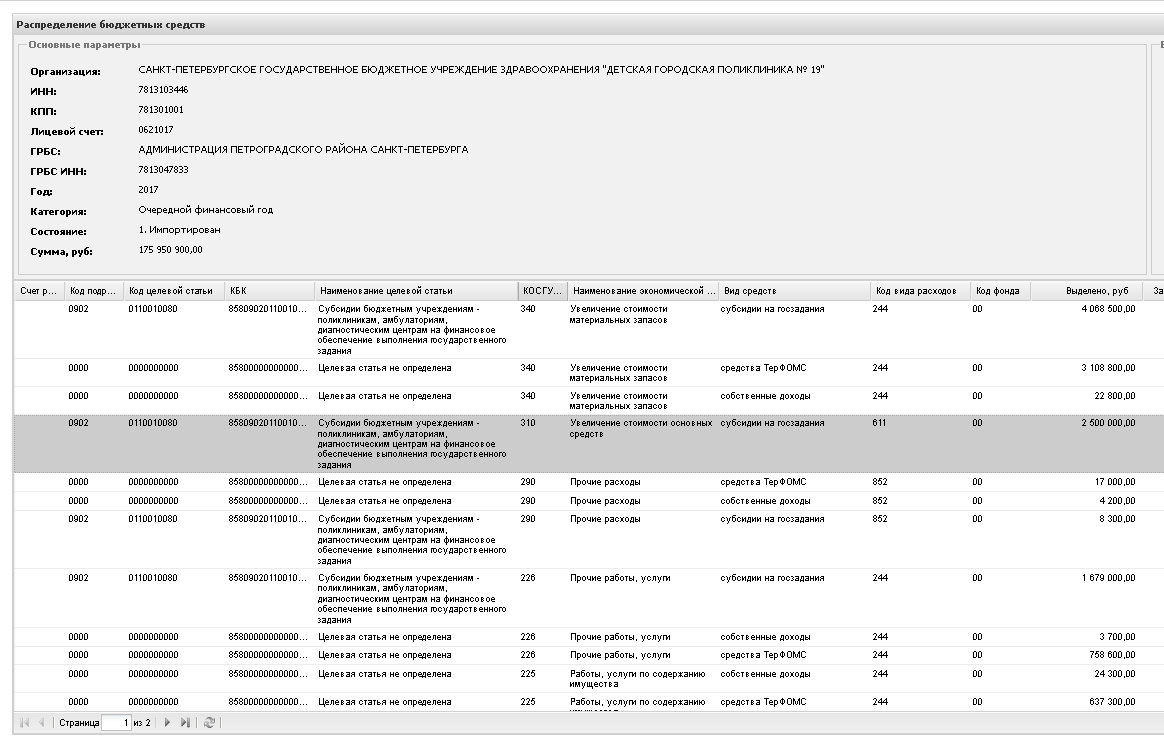The height and width of the screenshot is (741, 1164).
Task: Click the 'КОСГУ...' column header
Action: pos(543,290)
